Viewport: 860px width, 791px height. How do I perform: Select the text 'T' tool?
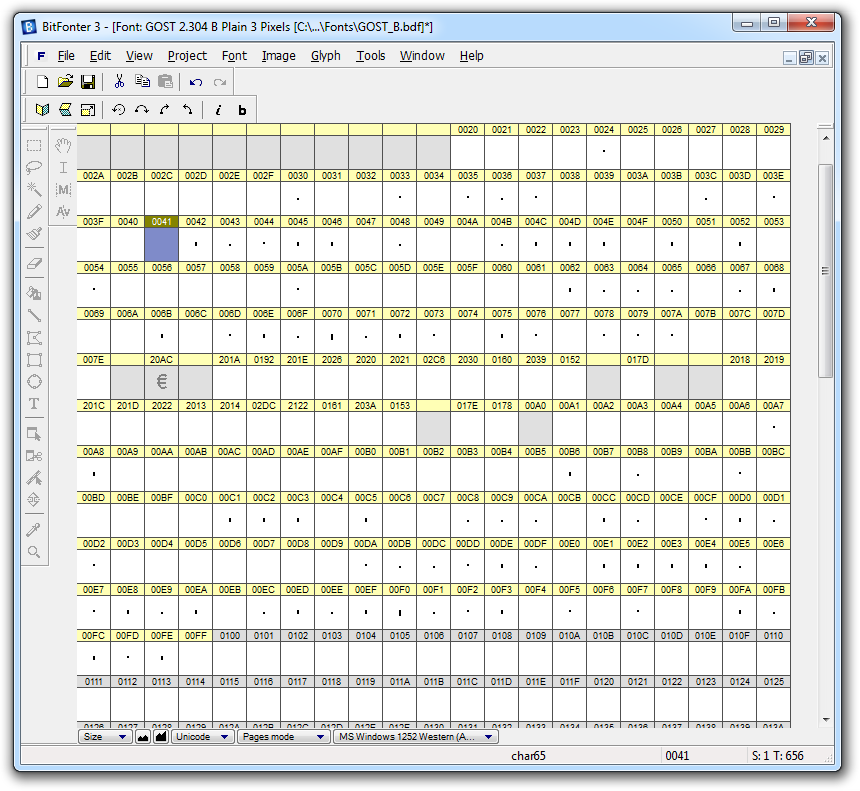[x=34, y=404]
